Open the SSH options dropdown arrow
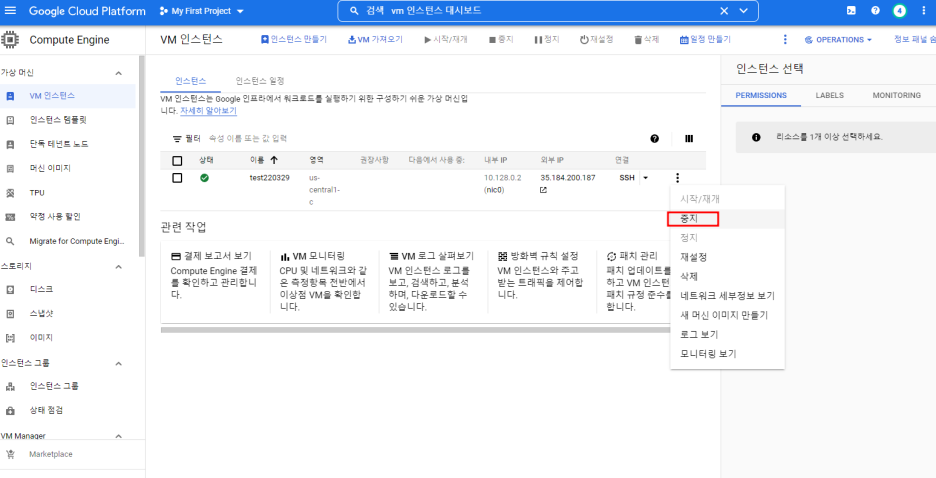 [645, 178]
